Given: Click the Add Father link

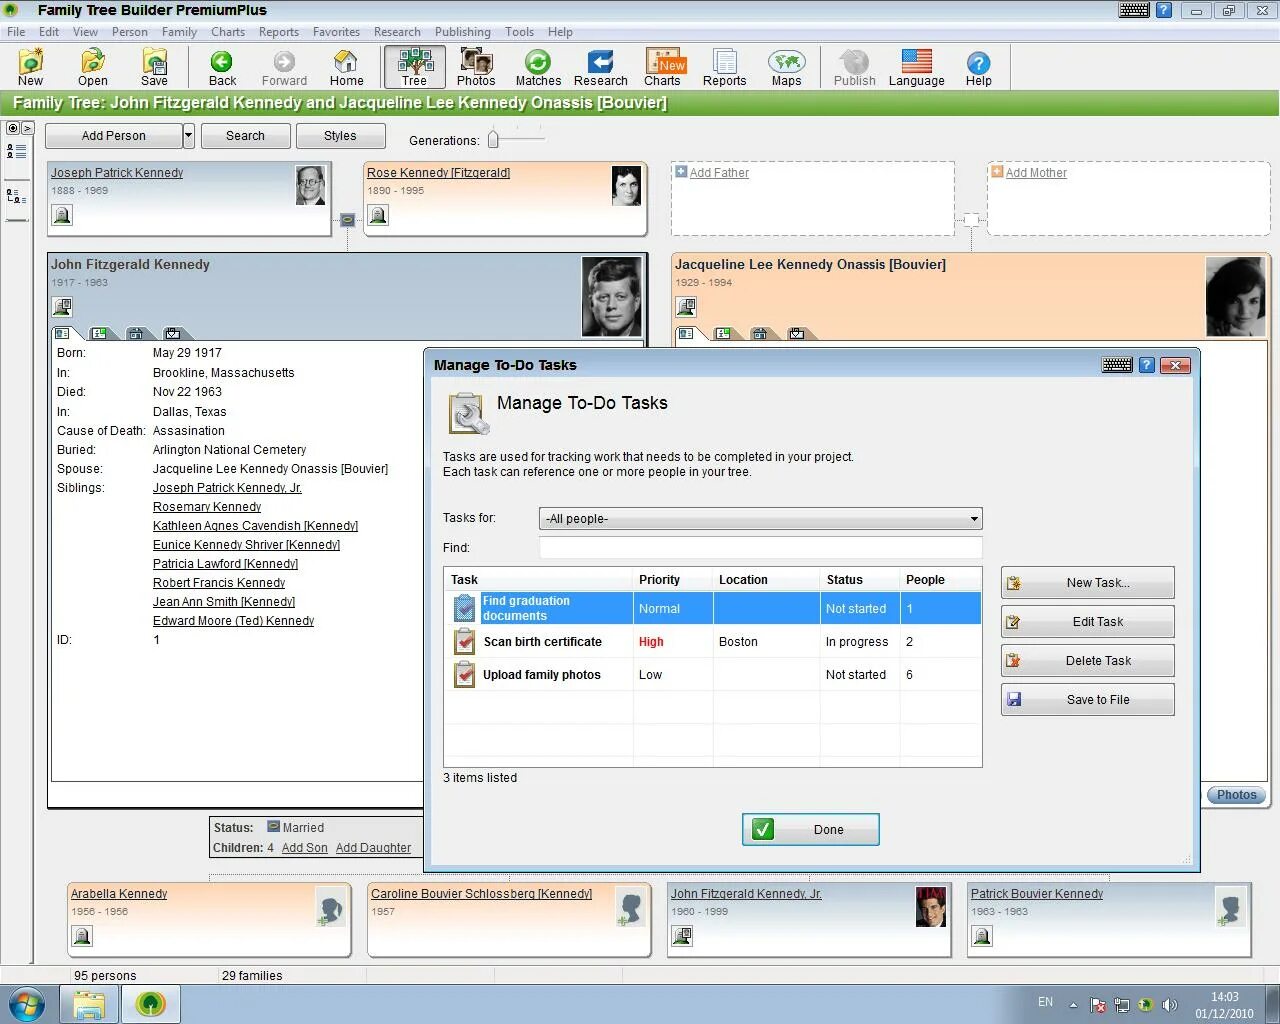Looking at the screenshot, I should [719, 172].
